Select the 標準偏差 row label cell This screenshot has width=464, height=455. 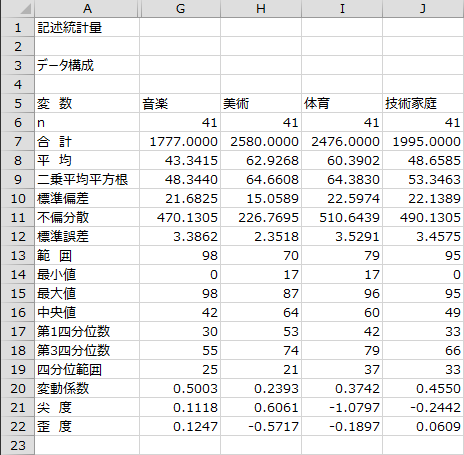pyautogui.click(x=87, y=198)
